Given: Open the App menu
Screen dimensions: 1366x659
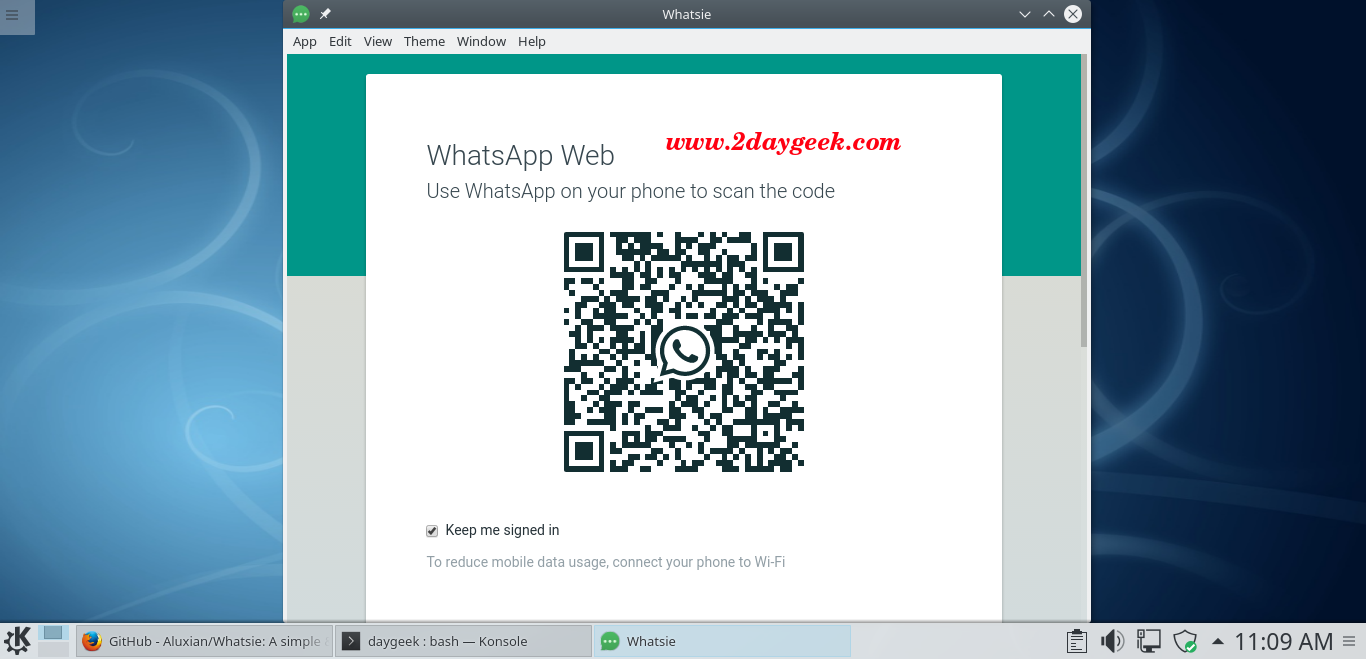Looking at the screenshot, I should pyautogui.click(x=305, y=41).
